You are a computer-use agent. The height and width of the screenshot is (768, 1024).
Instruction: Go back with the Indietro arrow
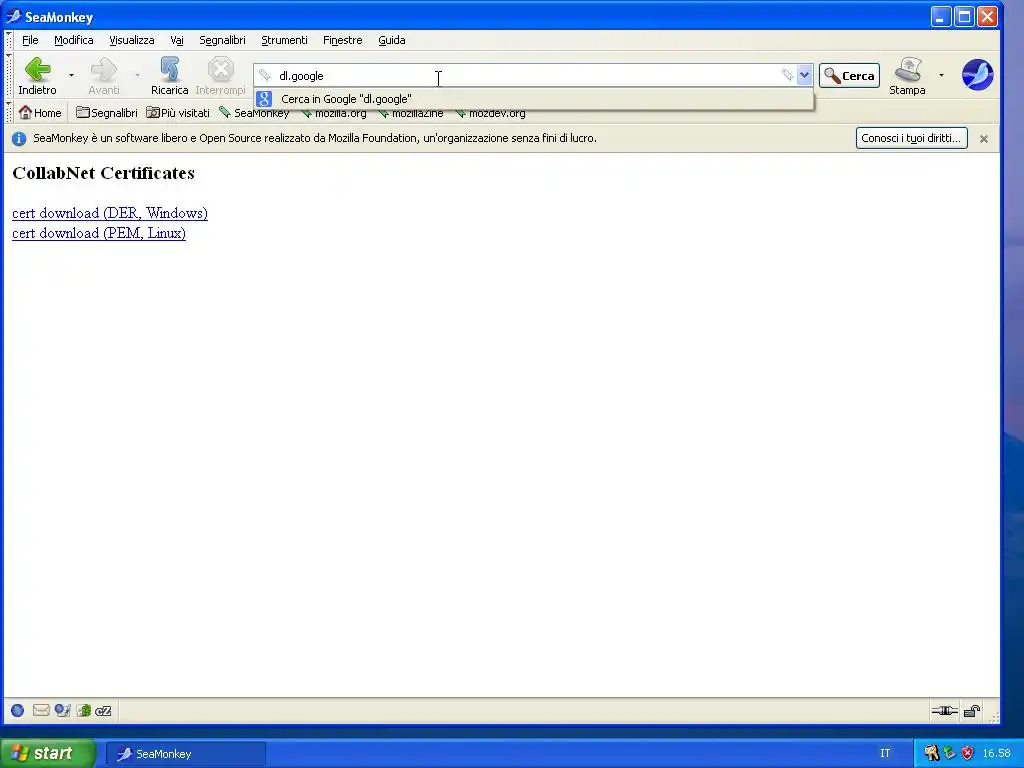click(x=37, y=76)
